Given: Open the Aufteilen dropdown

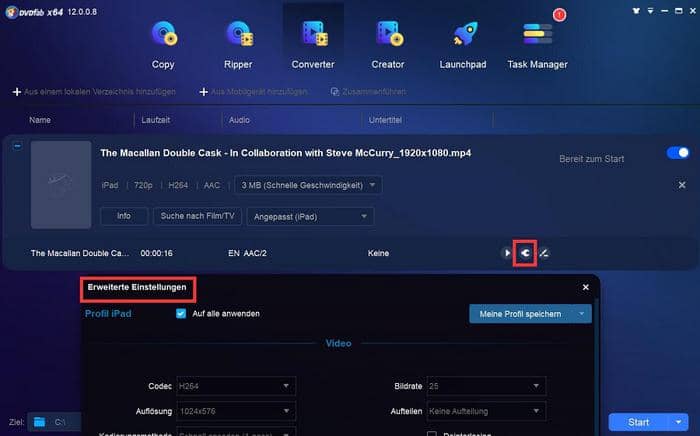Looking at the screenshot, I should tap(486, 411).
